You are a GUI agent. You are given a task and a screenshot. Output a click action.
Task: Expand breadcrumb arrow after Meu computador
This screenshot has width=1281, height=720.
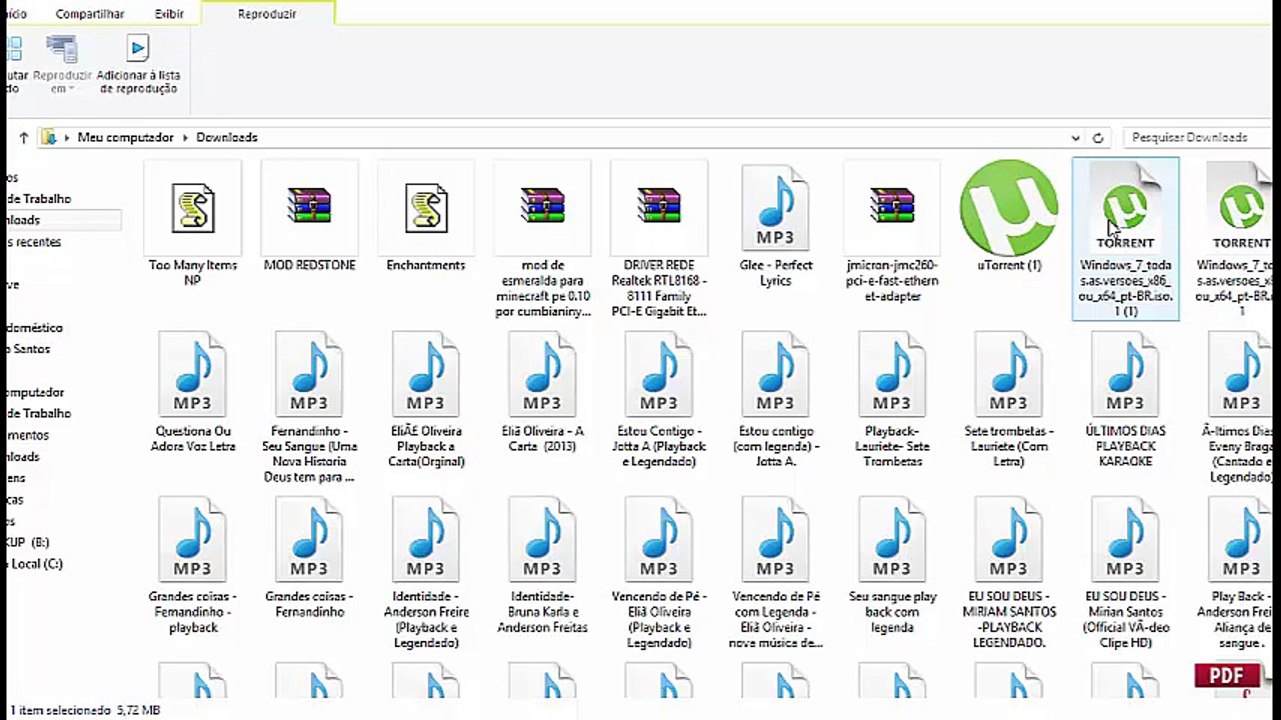pyautogui.click(x=185, y=137)
